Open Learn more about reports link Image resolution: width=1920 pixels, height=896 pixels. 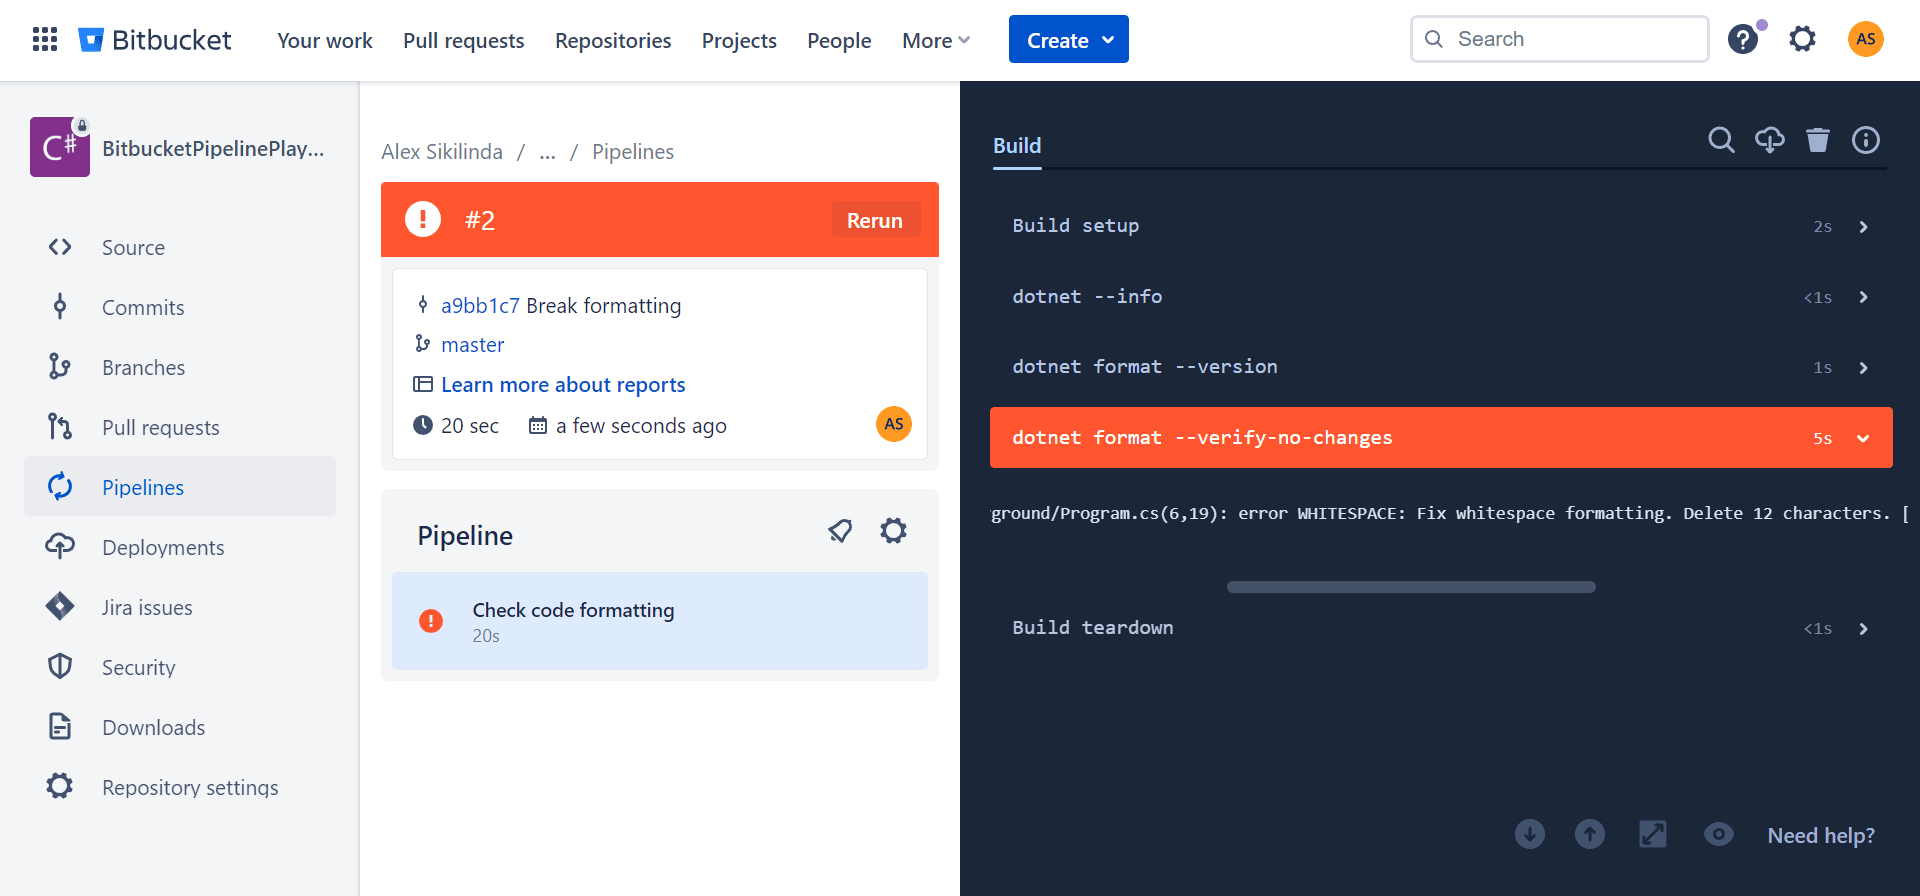click(563, 385)
